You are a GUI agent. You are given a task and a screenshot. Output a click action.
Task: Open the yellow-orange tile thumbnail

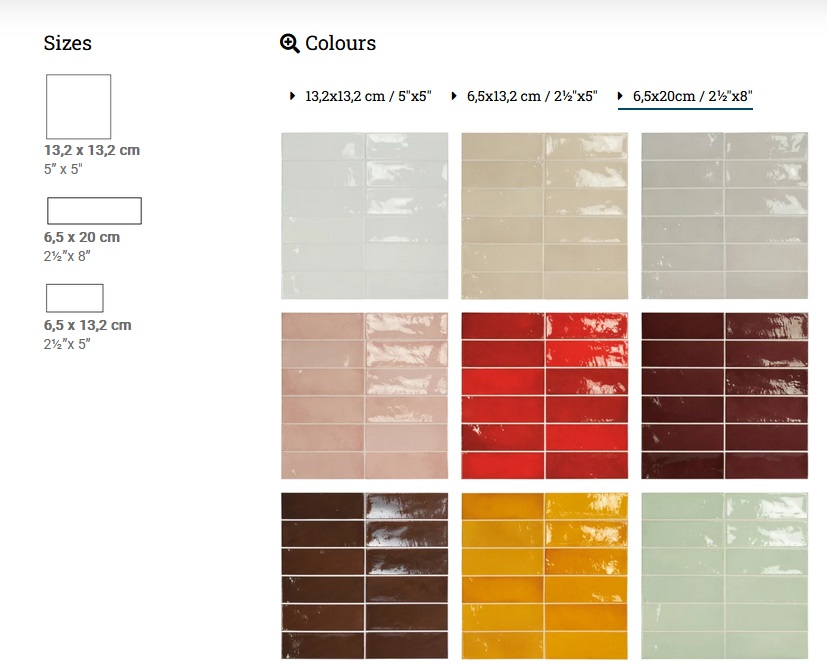(x=545, y=576)
